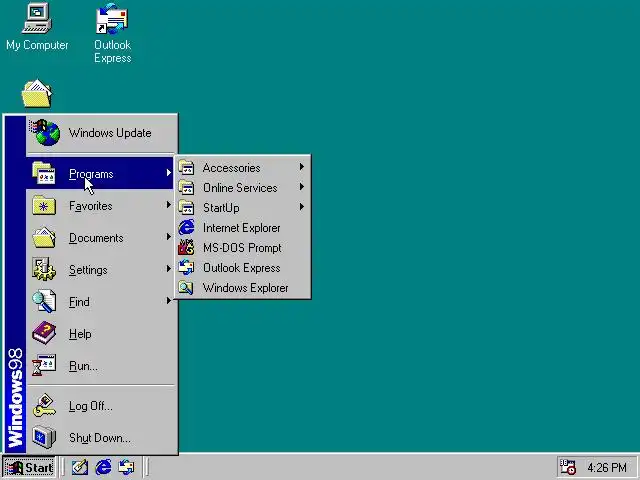Launch Outlook Express from Quick Launch bar
Screen dimensions: 640x480
tap(126, 467)
